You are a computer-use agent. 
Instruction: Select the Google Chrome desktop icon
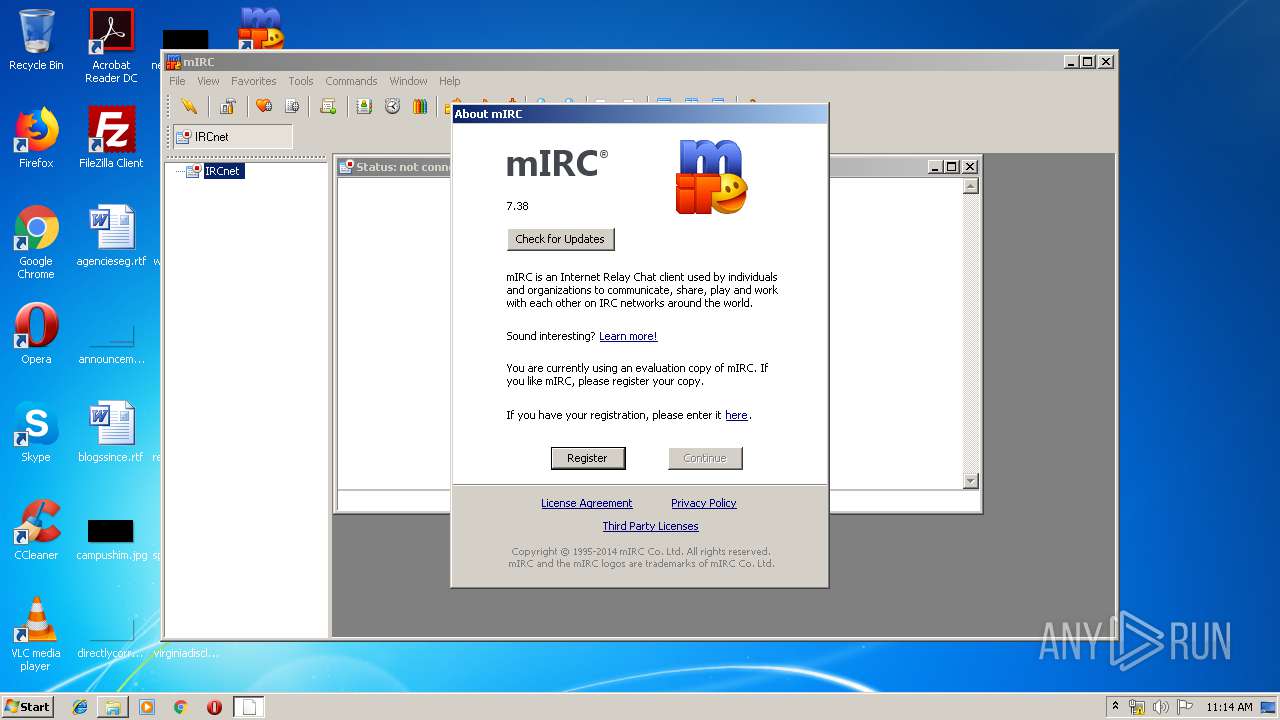[36, 242]
